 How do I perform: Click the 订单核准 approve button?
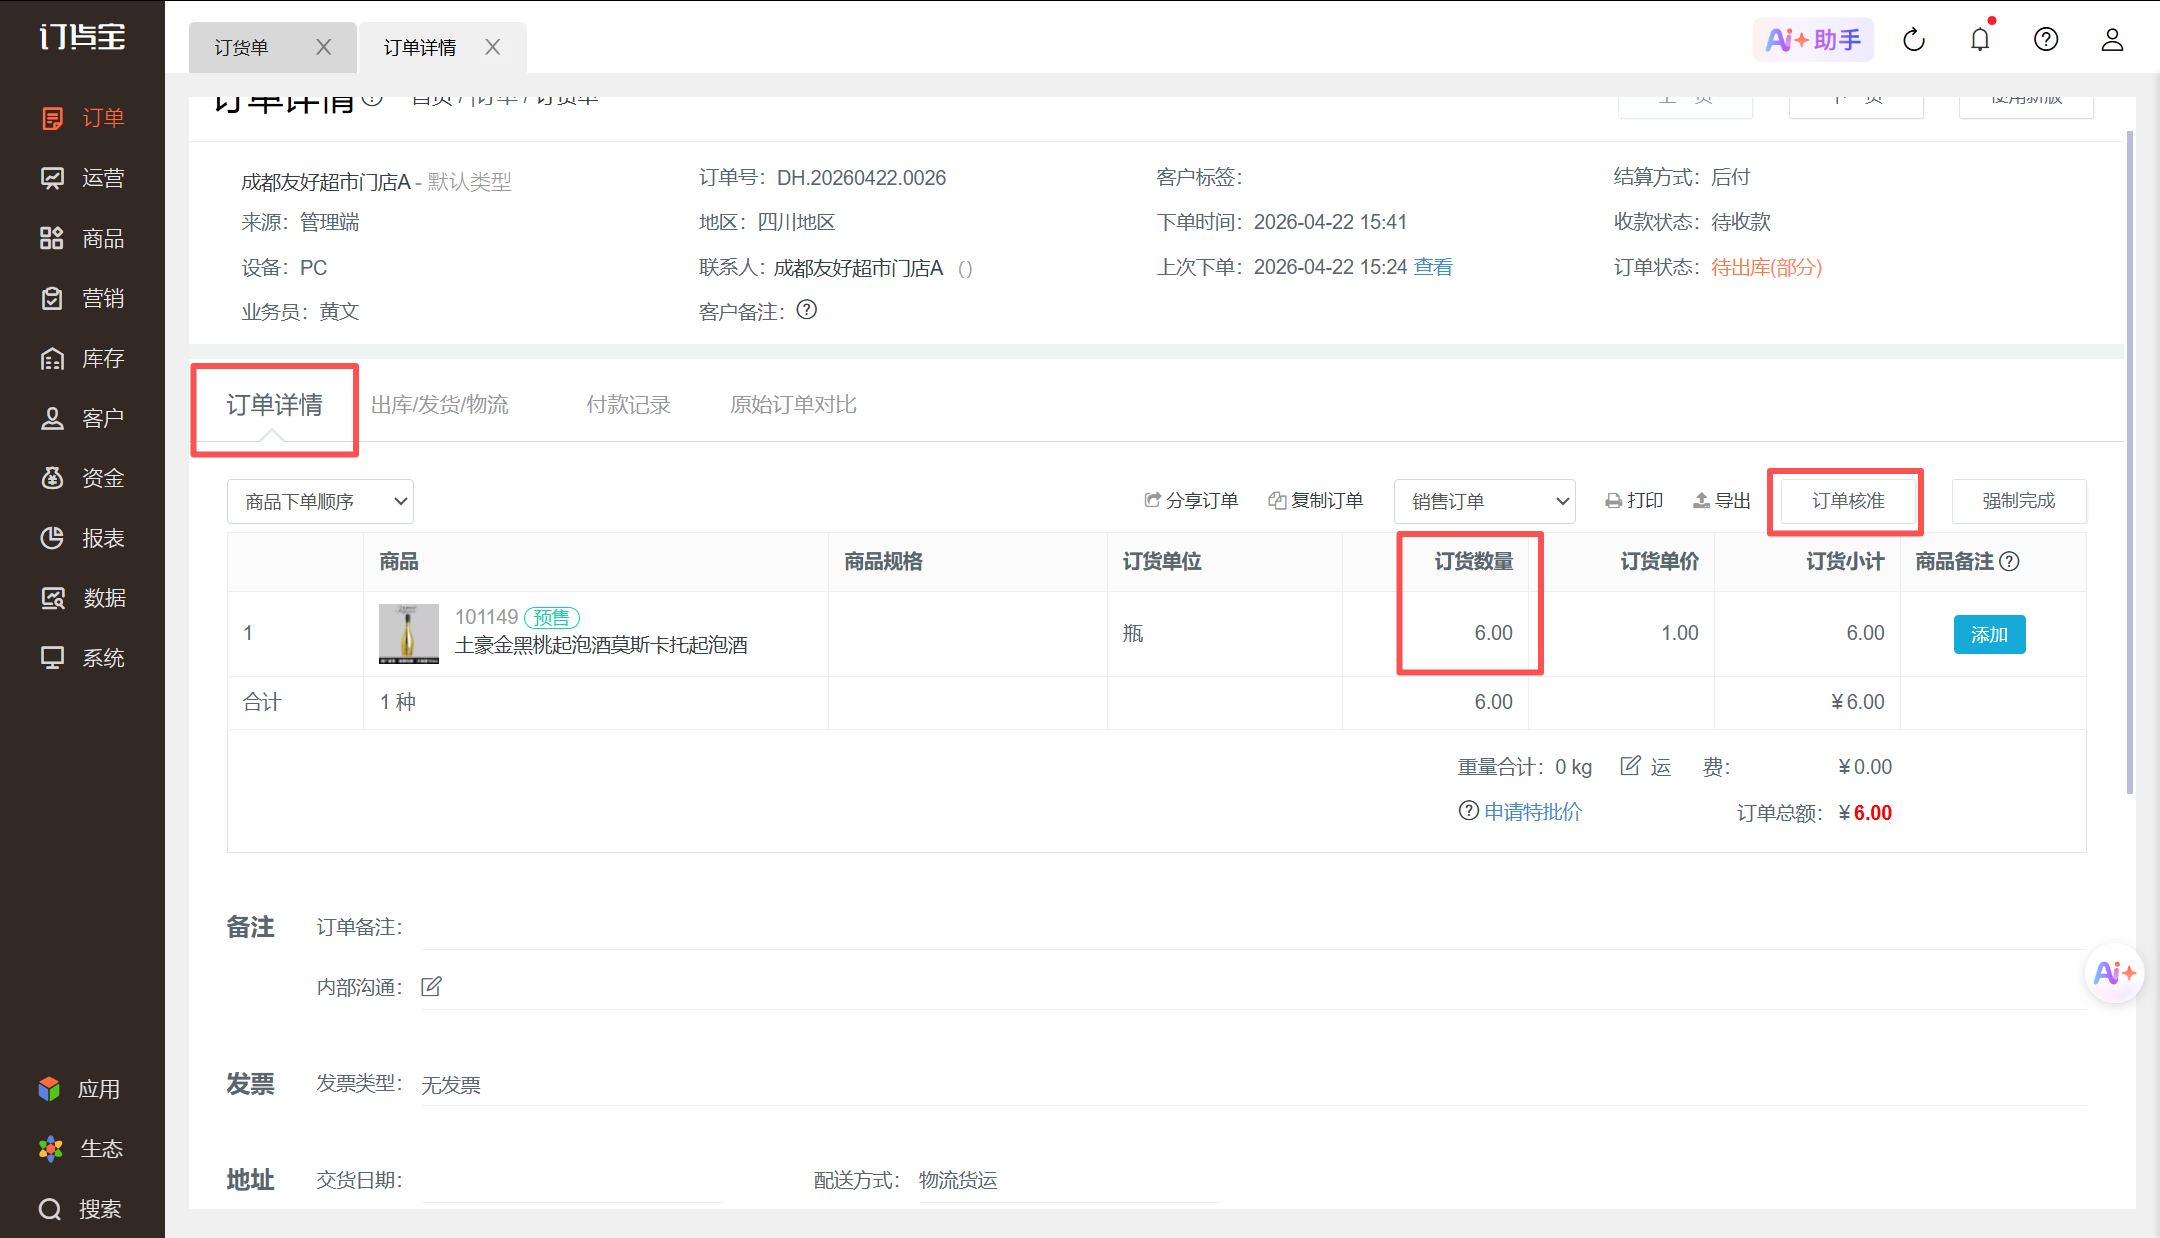point(1848,501)
